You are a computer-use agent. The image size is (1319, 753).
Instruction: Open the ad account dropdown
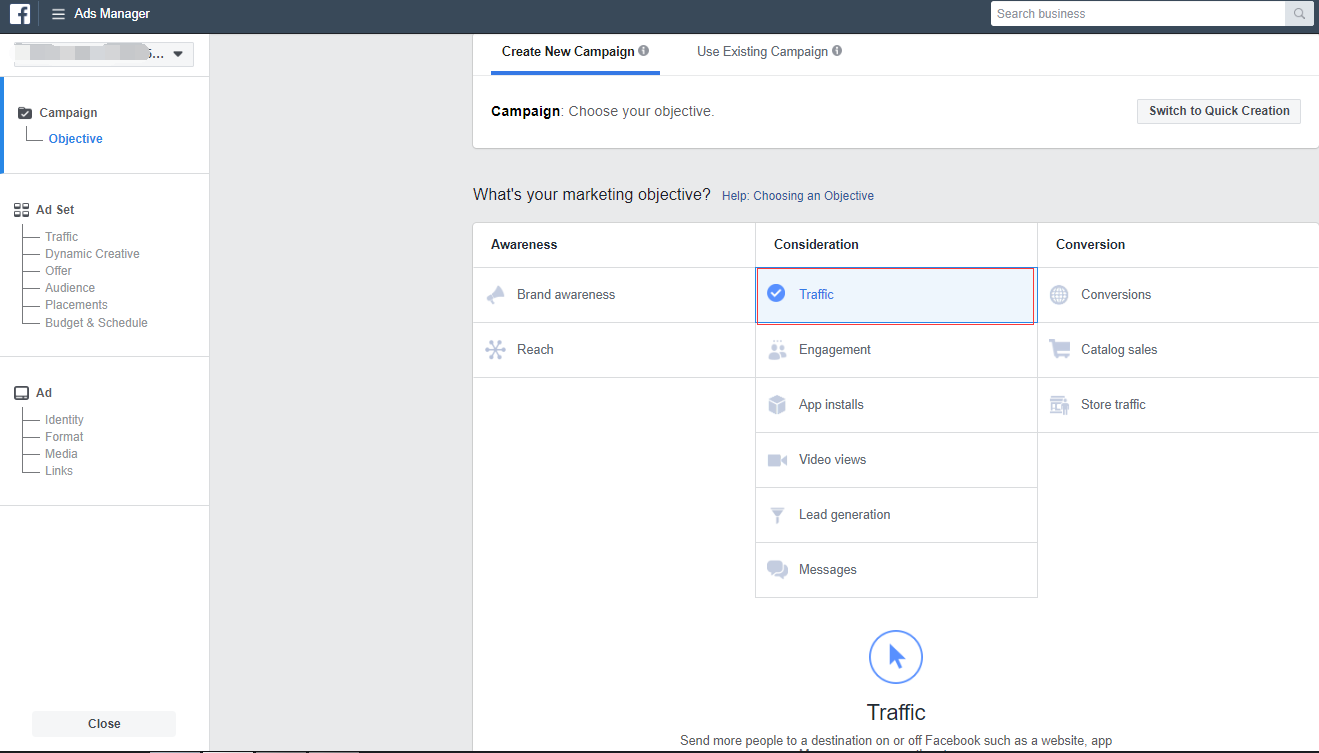click(x=104, y=54)
